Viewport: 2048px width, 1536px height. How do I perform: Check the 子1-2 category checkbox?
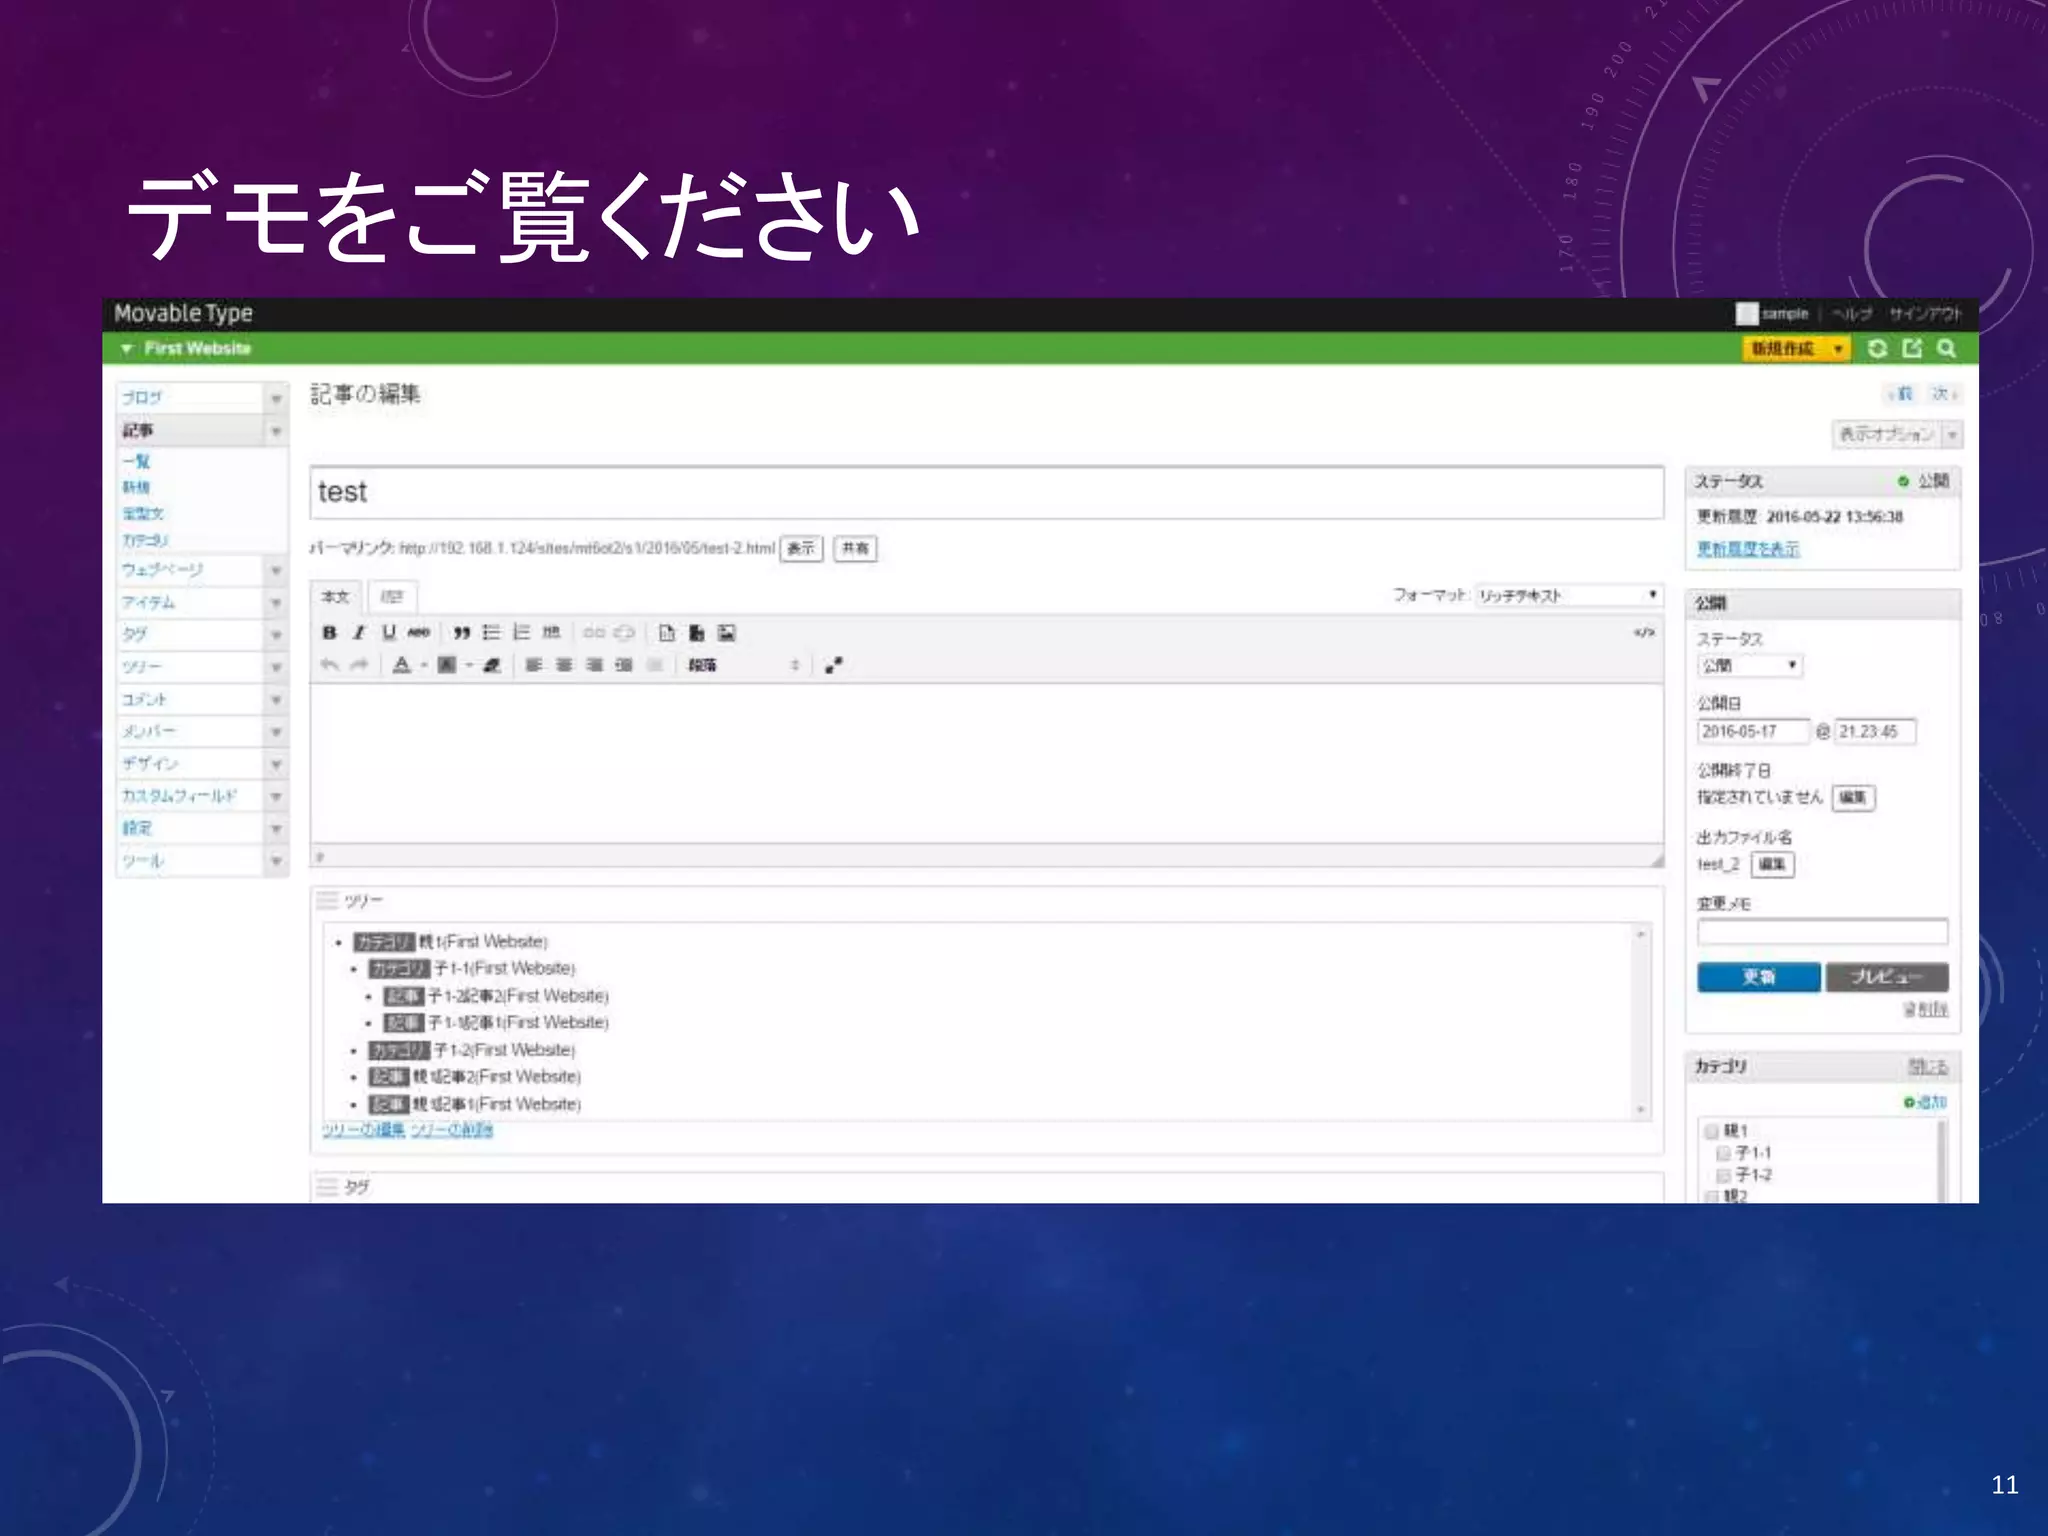pyautogui.click(x=1723, y=1175)
